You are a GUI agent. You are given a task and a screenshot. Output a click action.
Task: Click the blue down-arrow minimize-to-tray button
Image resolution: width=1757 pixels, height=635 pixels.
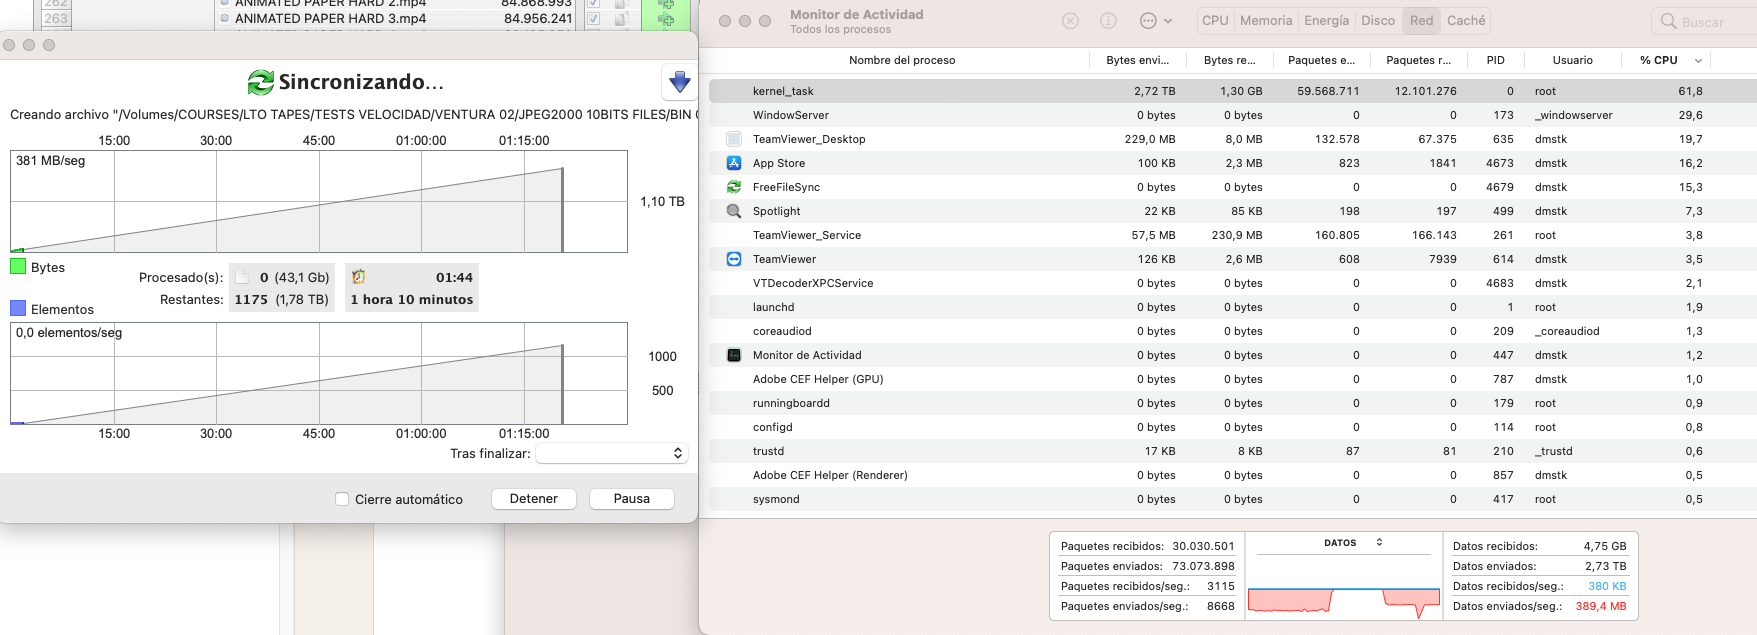point(680,82)
